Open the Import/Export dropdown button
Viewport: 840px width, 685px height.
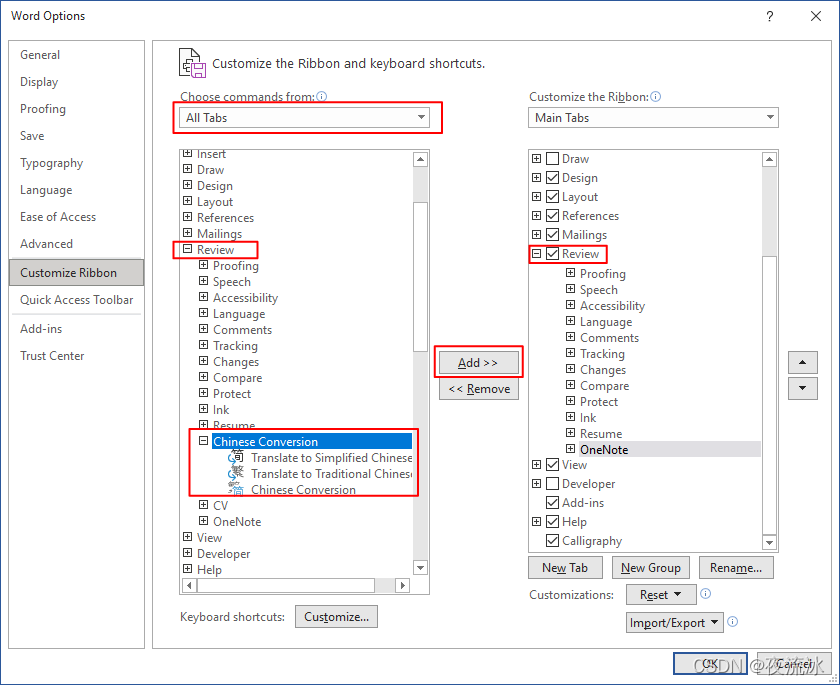(674, 623)
